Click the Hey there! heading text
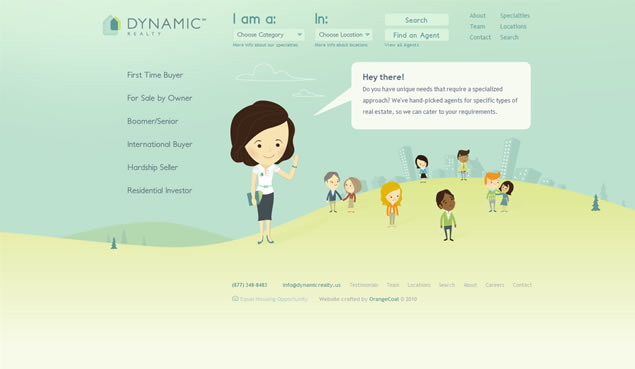This screenshot has width=635, height=369. [383, 77]
